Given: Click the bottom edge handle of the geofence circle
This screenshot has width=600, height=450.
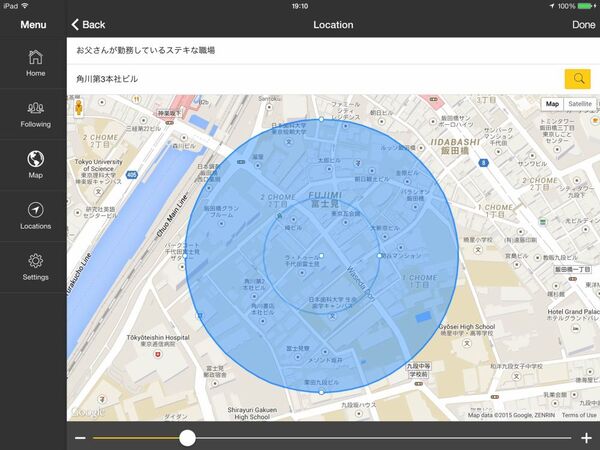Looking at the screenshot, I should (321, 392).
